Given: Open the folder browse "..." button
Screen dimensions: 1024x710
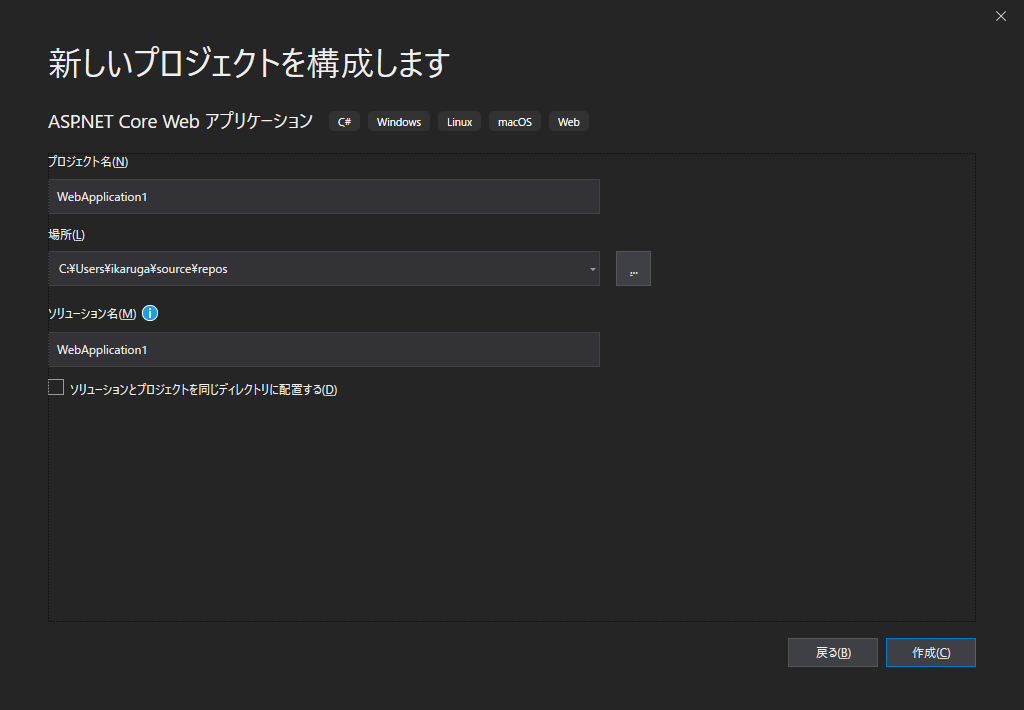Looking at the screenshot, I should (x=633, y=268).
